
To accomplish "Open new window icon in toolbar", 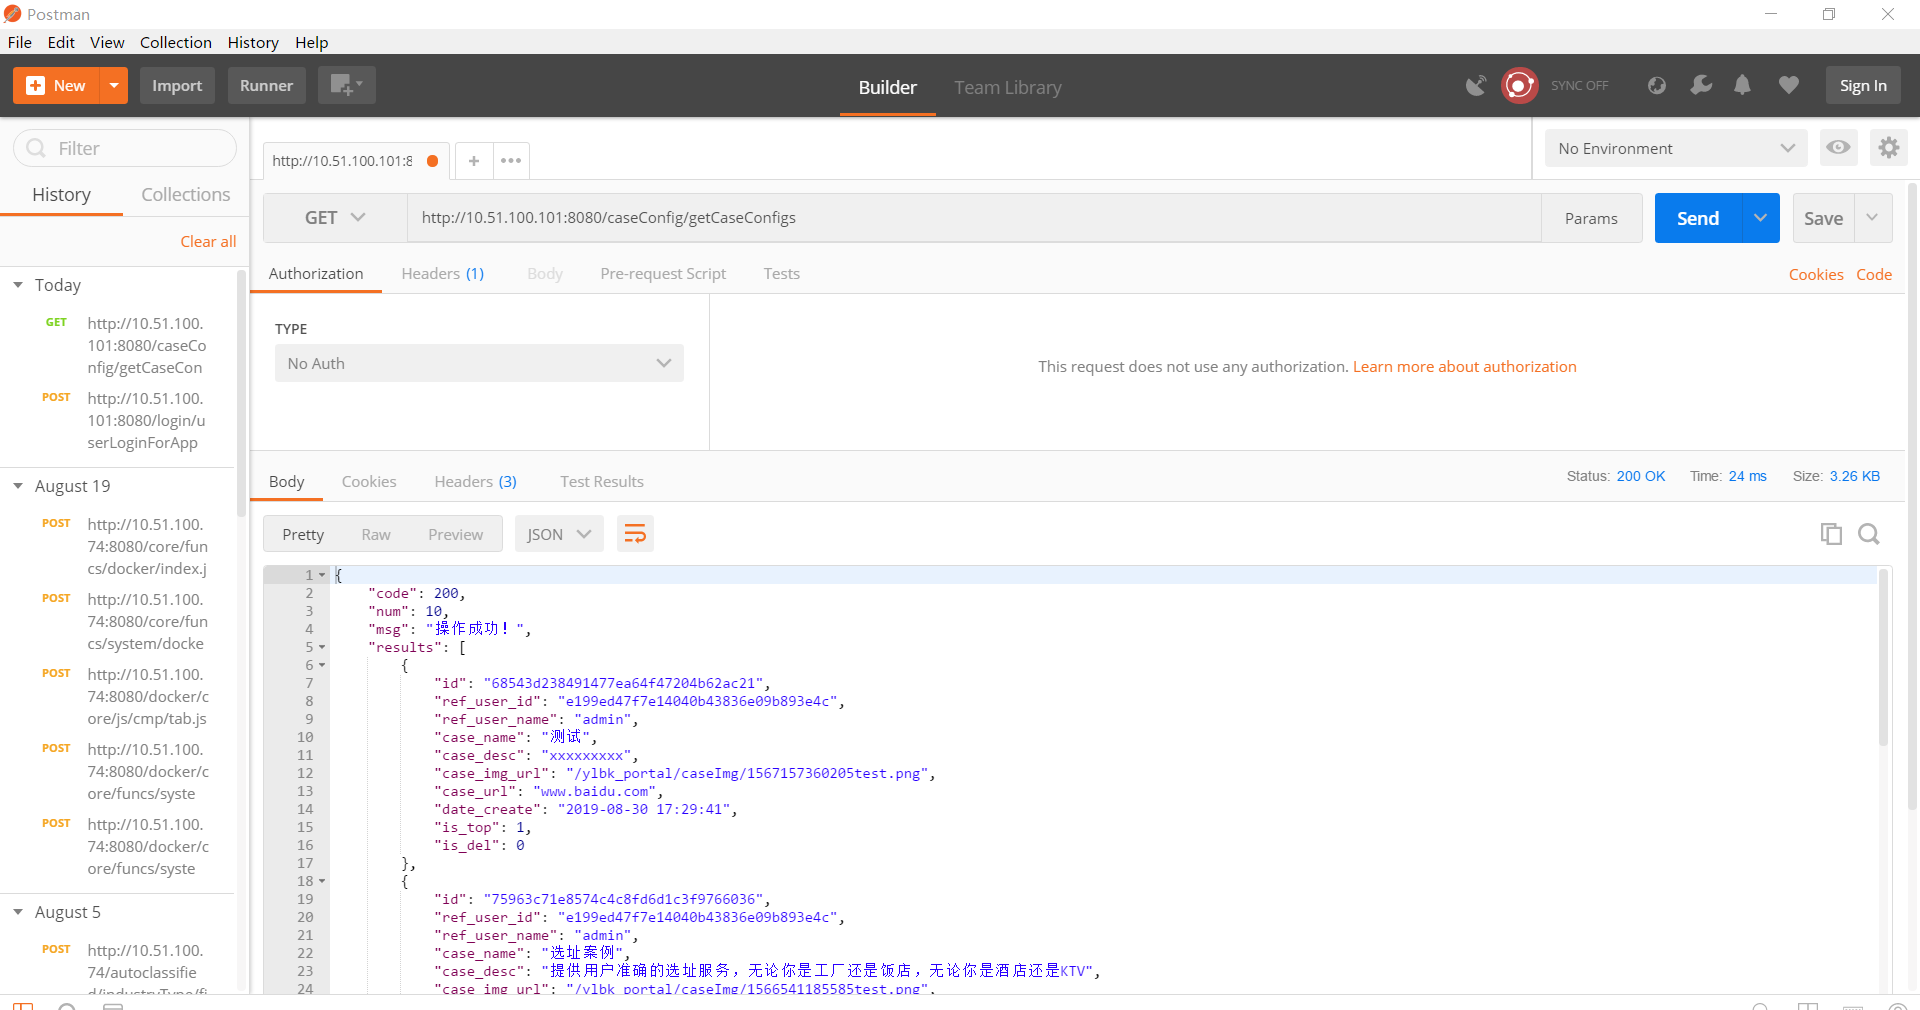I will pos(346,86).
